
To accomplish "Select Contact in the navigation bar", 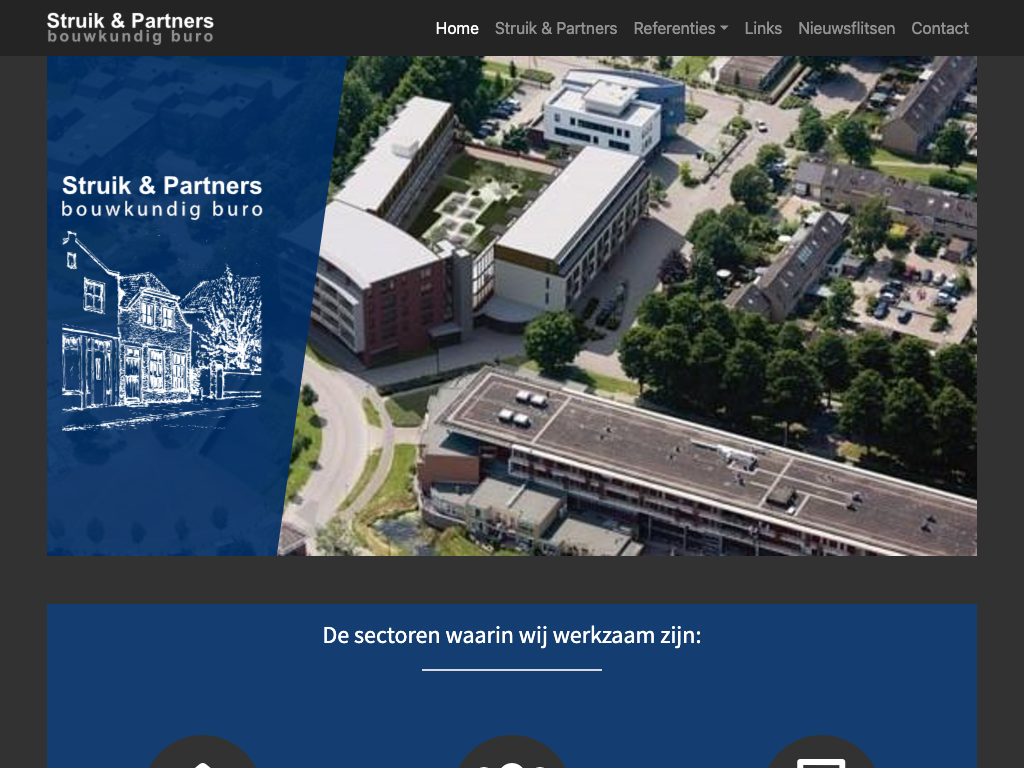I will pos(939,28).
